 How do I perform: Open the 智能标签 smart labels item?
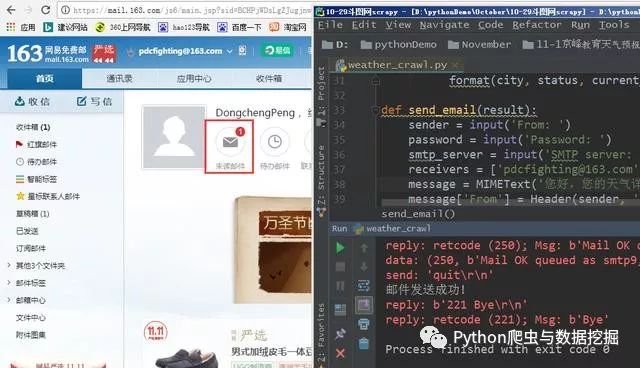[x=36, y=179]
